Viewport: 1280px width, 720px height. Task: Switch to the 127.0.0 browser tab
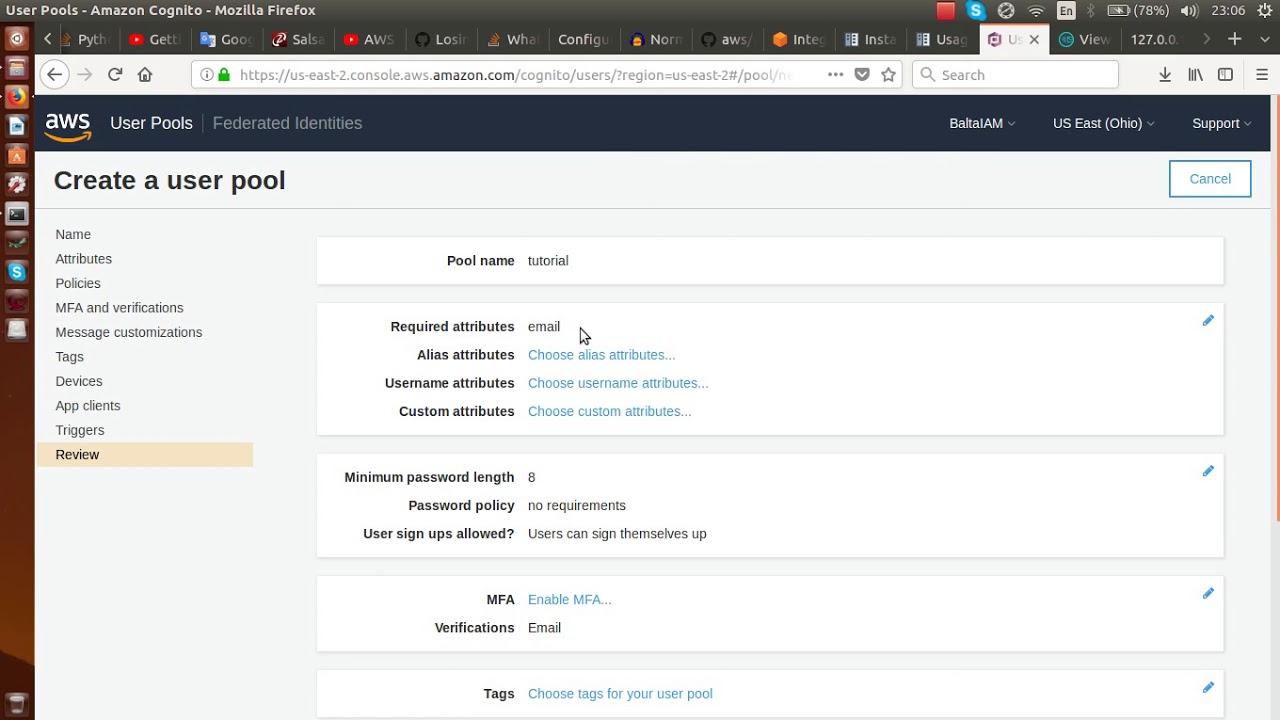[1153, 39]
